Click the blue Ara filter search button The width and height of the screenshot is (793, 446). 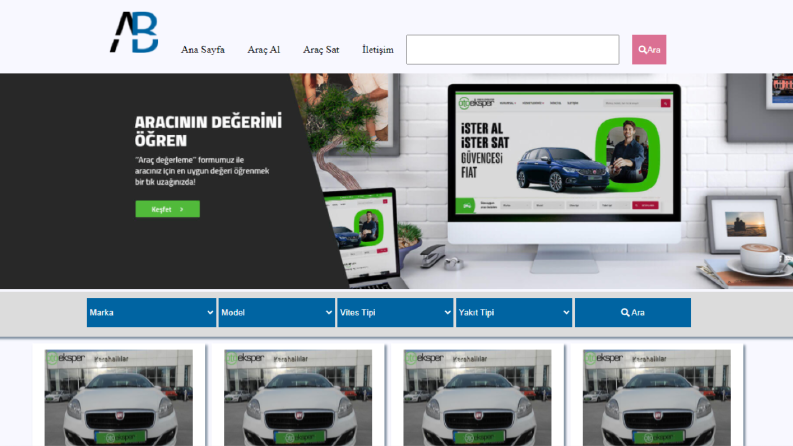coord(633,313)
